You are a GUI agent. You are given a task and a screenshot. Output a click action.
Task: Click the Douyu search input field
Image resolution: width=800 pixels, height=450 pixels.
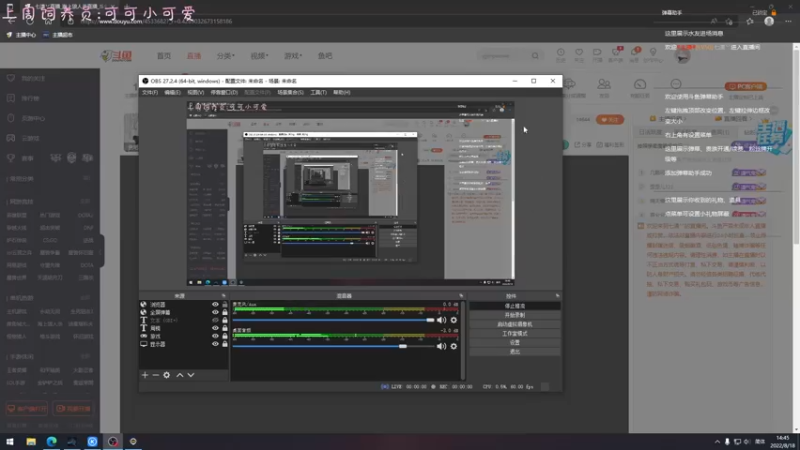coord(504,56)
